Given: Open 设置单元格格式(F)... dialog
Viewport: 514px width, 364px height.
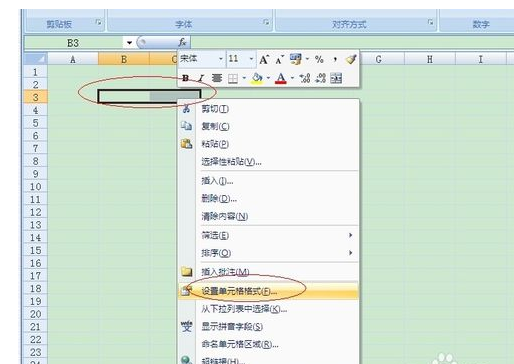Looking at the screenshot, I should point(269,291).
